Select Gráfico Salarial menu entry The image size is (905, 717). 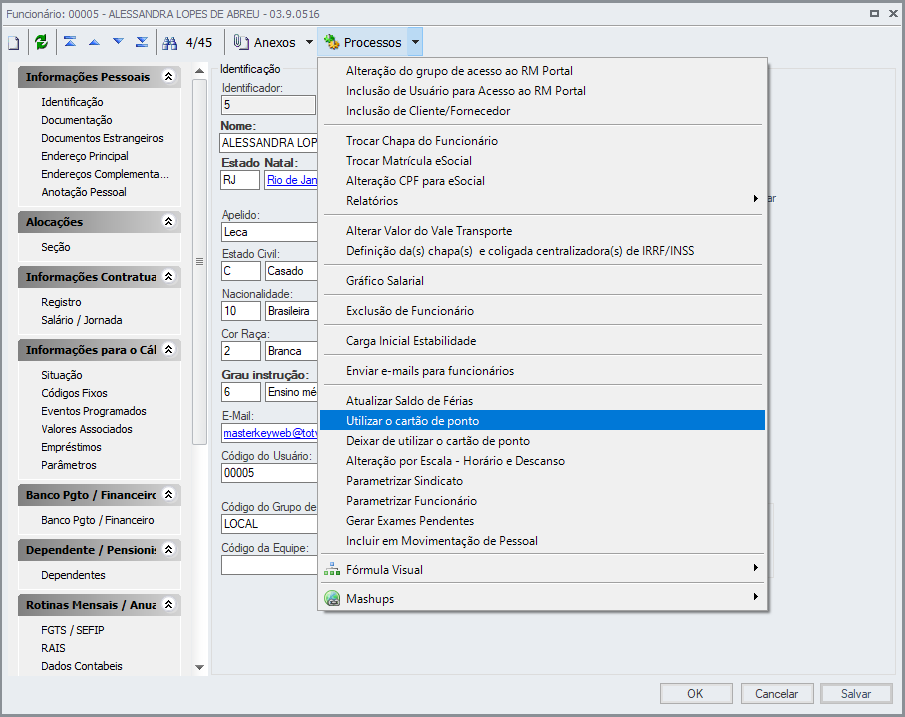(542, 281)
